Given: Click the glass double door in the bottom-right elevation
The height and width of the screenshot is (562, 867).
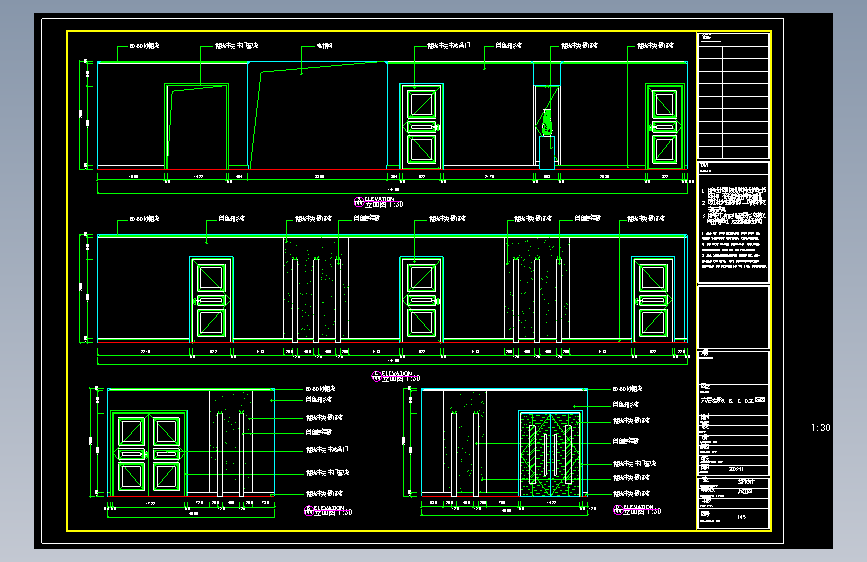Looking at the screenshot, I should click(550, 454).
